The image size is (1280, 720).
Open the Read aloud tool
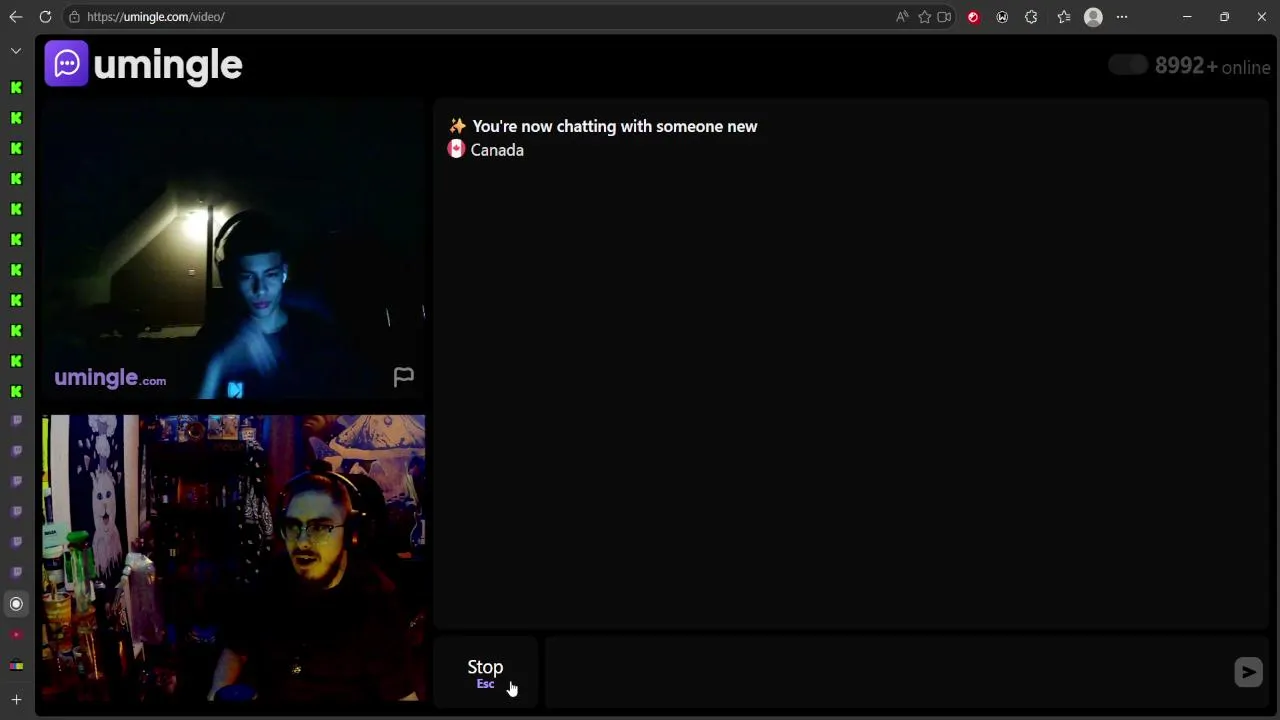point(902,17)
